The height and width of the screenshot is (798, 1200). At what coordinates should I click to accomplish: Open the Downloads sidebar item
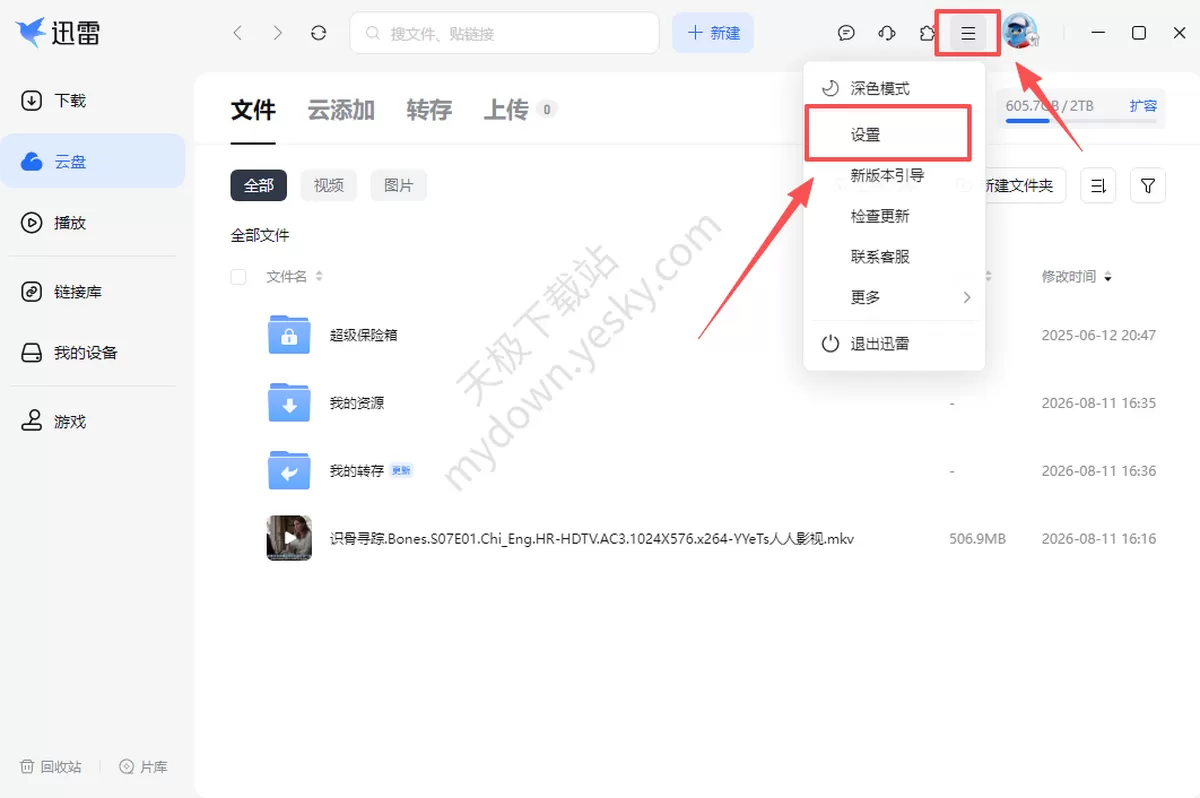point(92,100)
